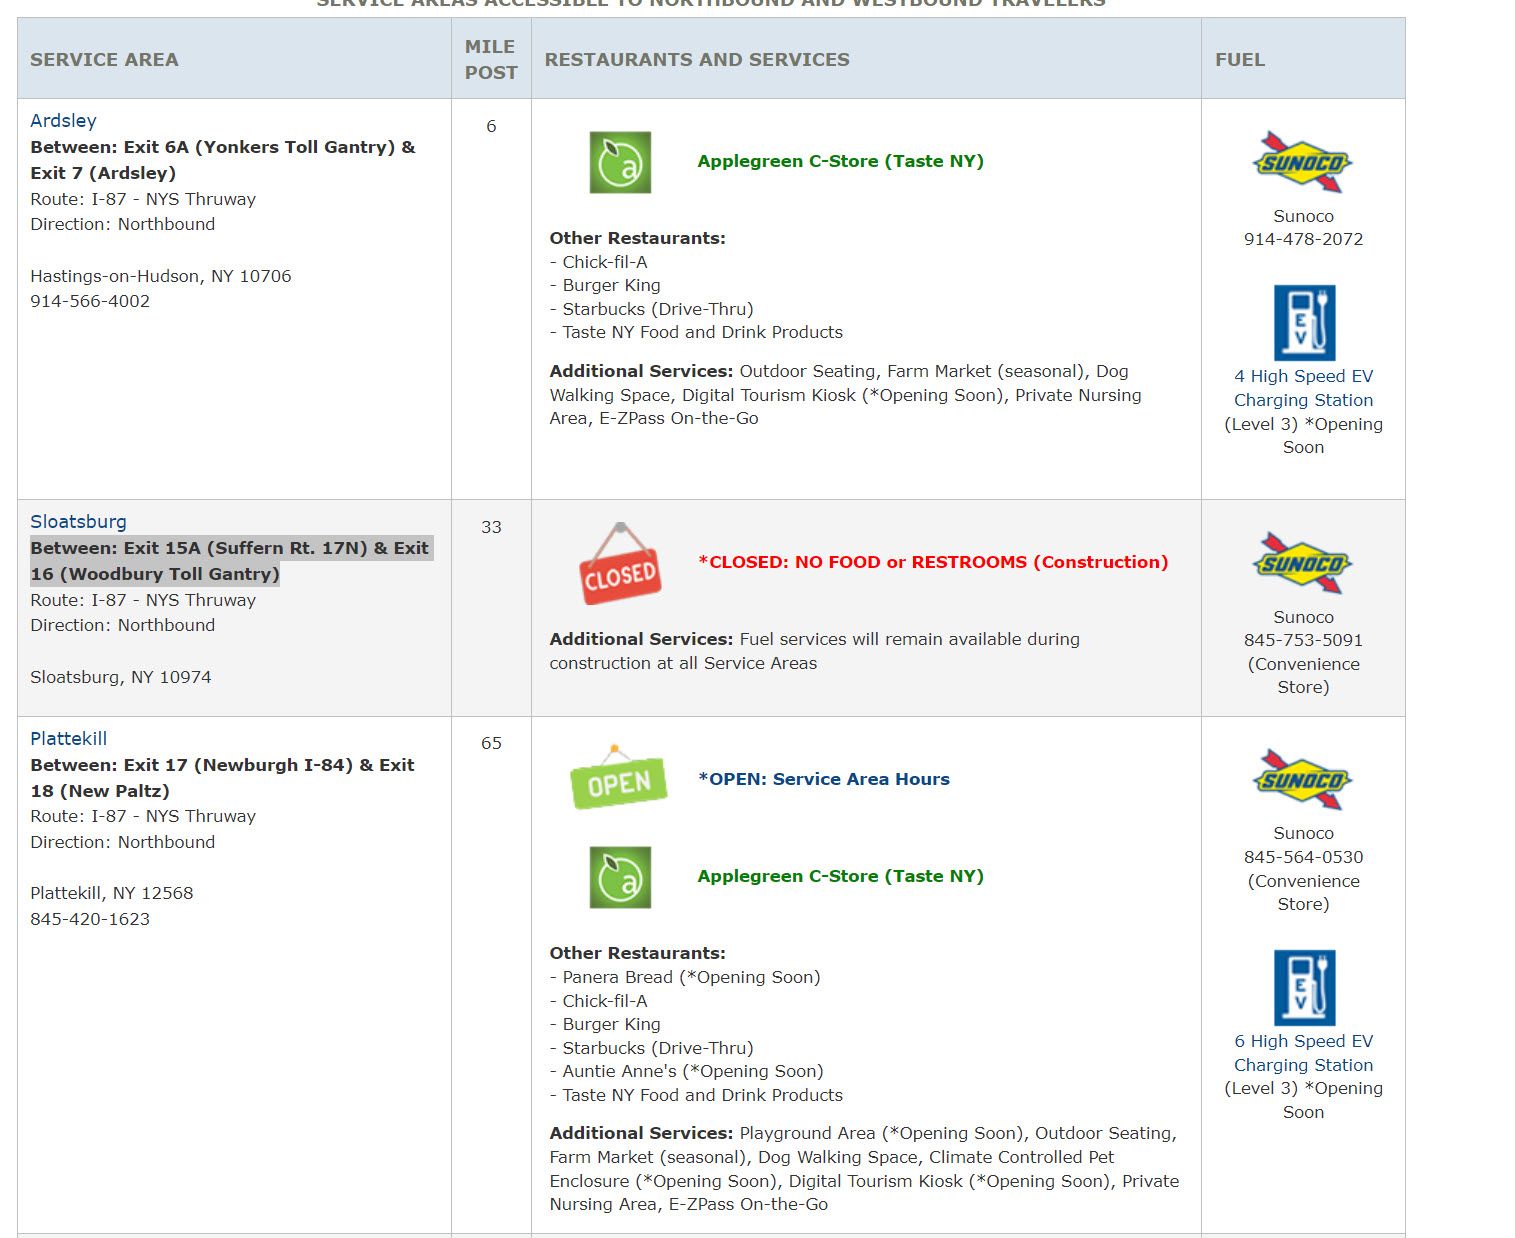Click the Restaurants and Services column header
This screenshot has width=1515, height=1238.
pyautogui.click(x=697, y=60)
